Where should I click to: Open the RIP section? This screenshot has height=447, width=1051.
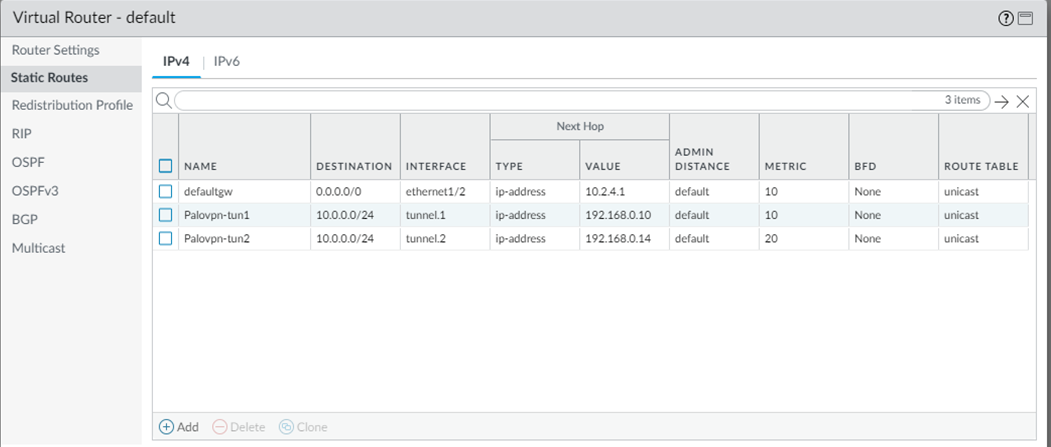21,133
